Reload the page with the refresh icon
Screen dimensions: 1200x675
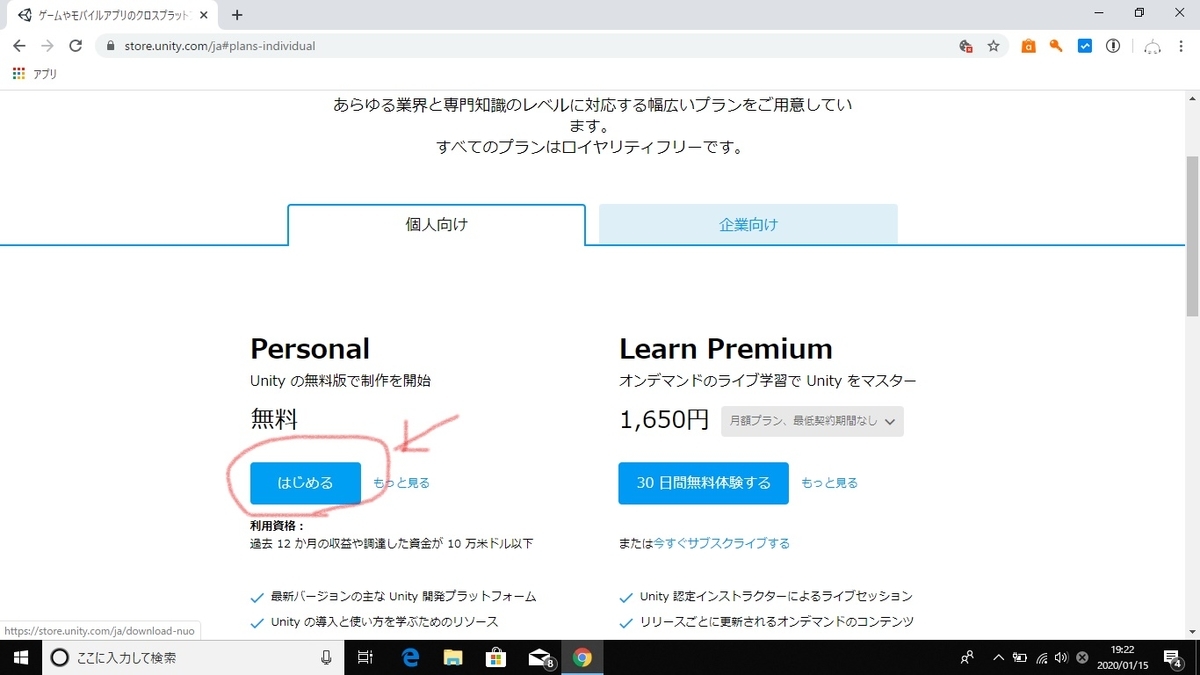click(x=75, y=46)
